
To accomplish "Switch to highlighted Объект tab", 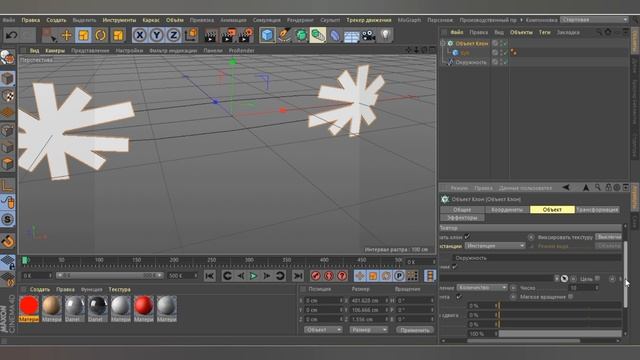I will [552, 209].
